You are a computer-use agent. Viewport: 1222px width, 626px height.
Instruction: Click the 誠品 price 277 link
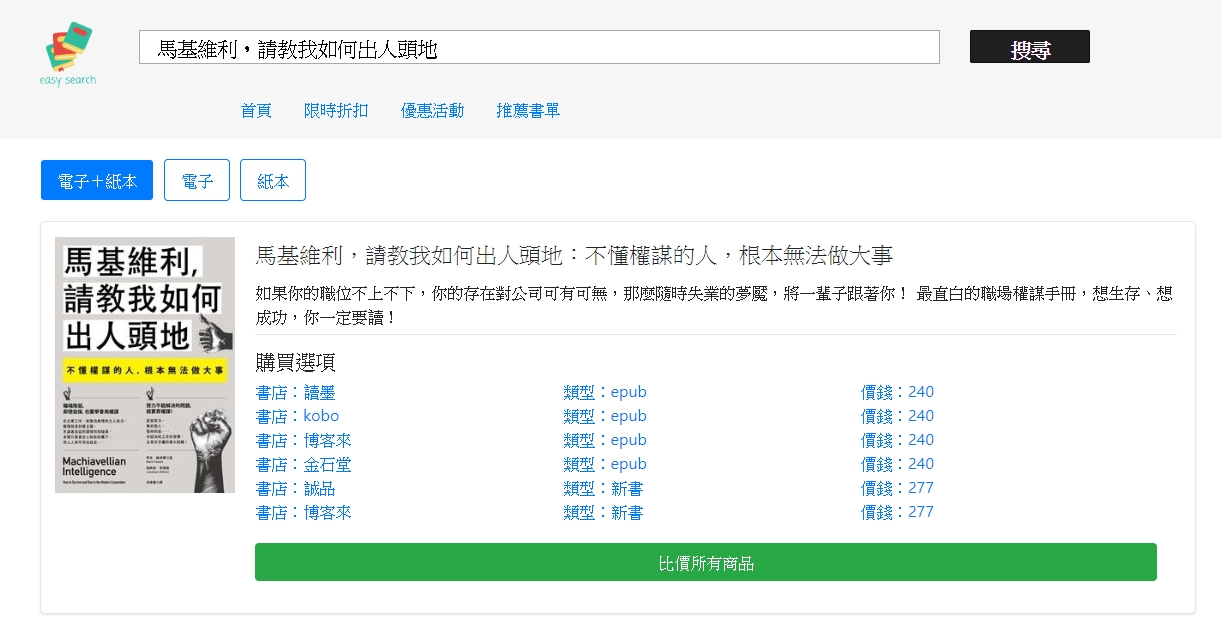(x=897, y=488)
